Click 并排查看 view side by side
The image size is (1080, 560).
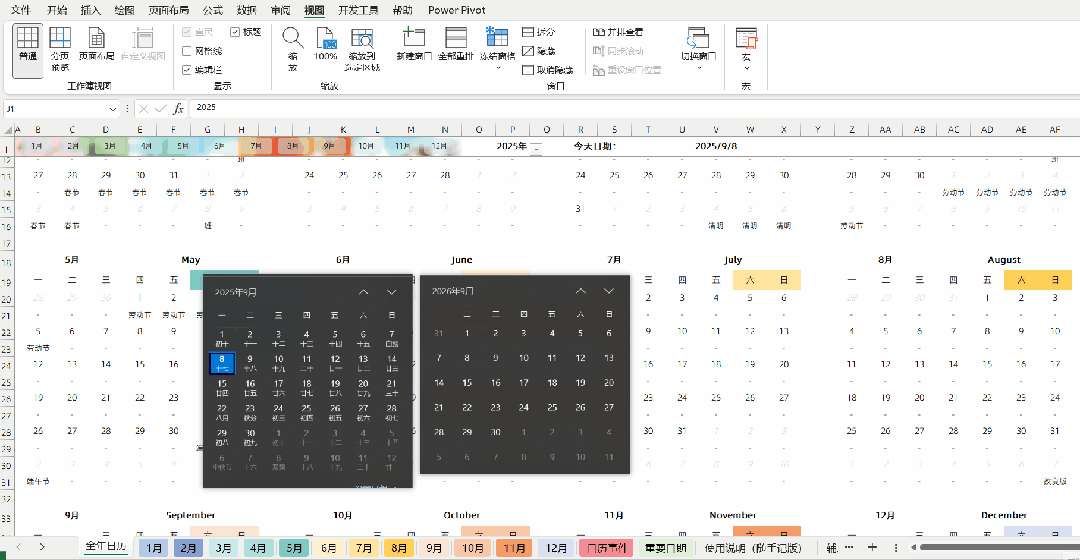[x=618, y=32]
